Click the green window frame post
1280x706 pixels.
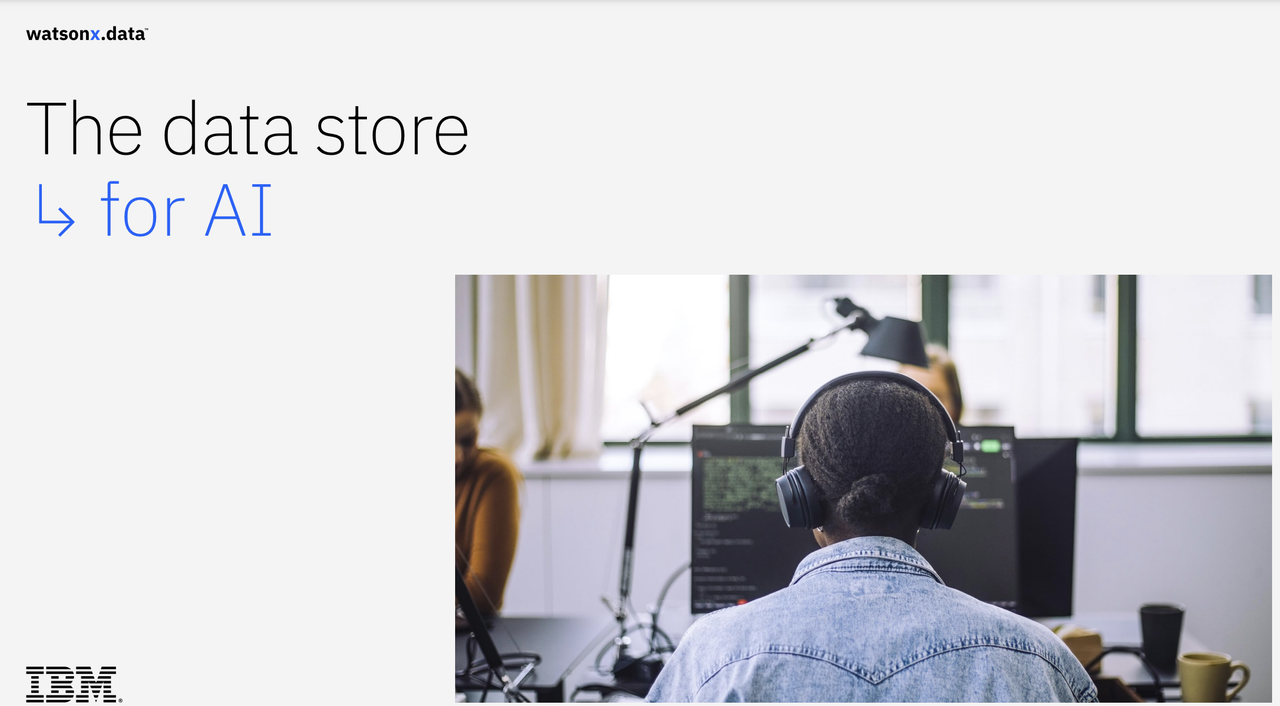click(x=1126, y=356)
